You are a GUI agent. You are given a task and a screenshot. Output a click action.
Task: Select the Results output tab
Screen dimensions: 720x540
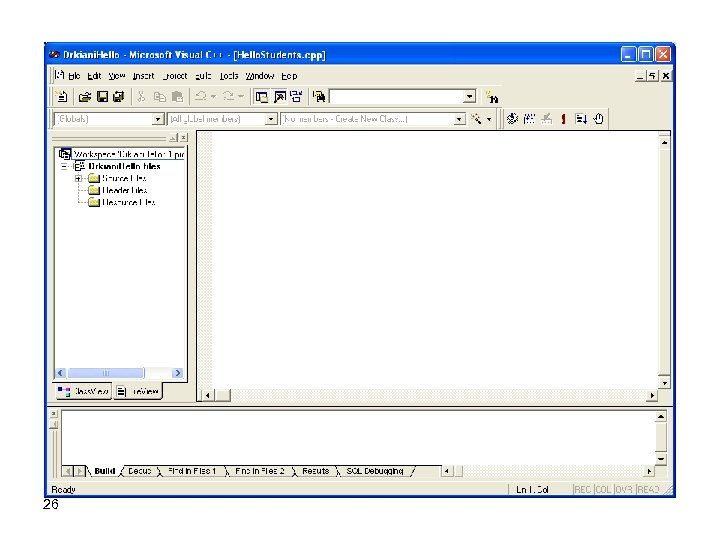click(315, 471)
